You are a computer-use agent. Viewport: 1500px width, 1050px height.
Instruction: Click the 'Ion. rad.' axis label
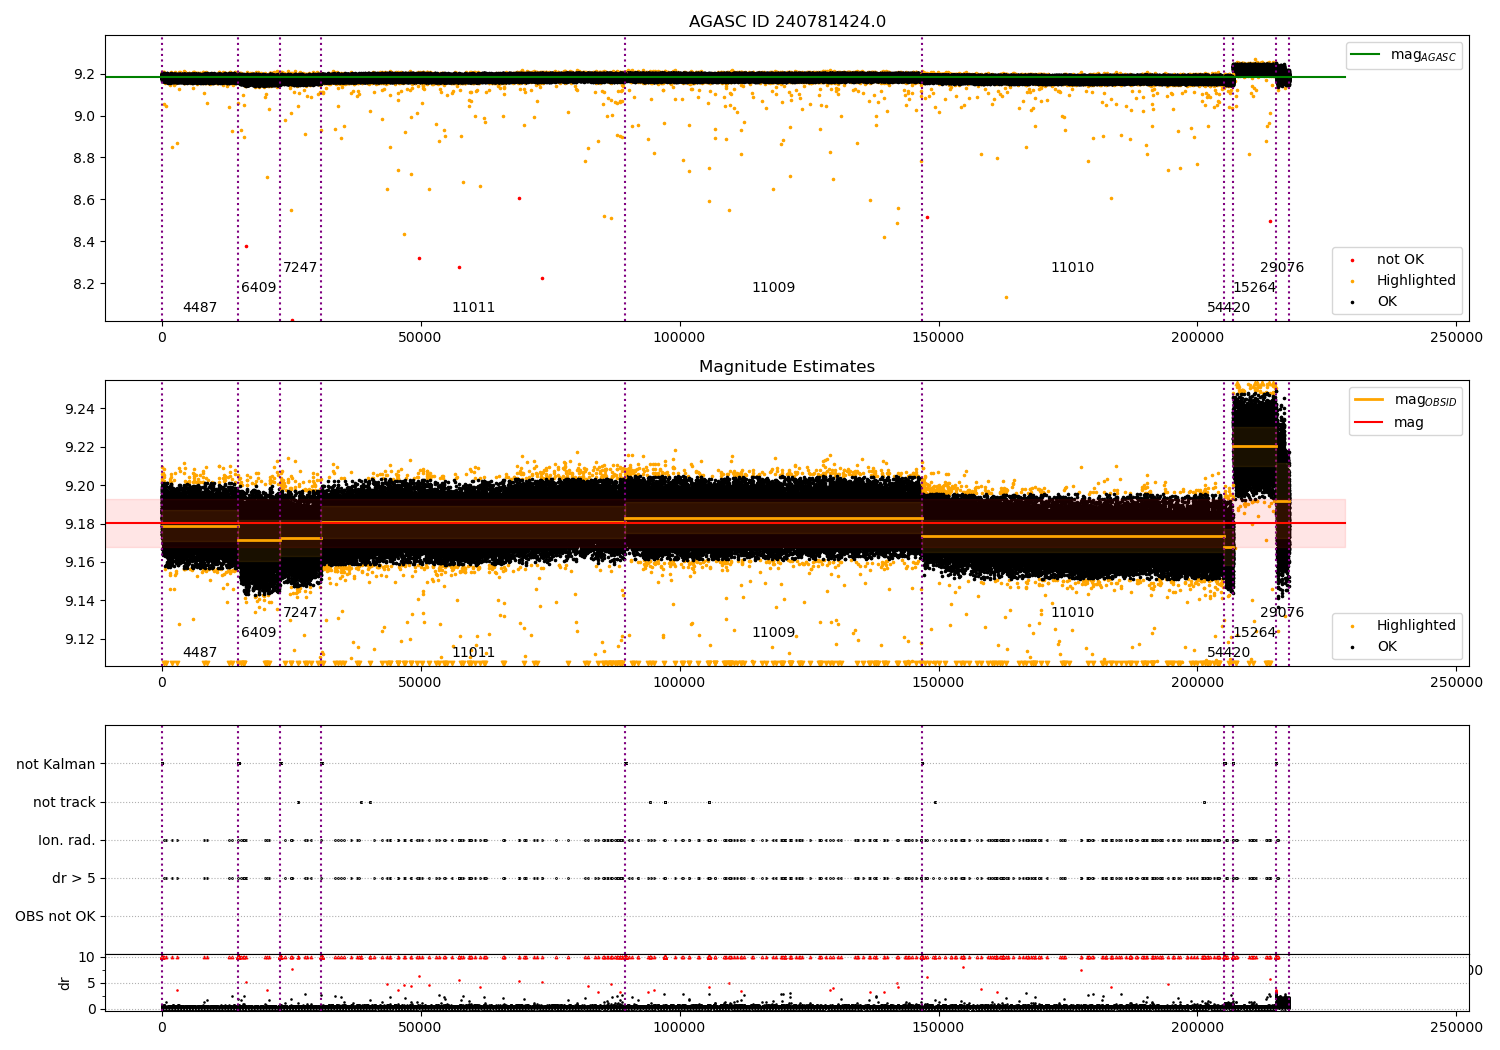click(67, 840)
